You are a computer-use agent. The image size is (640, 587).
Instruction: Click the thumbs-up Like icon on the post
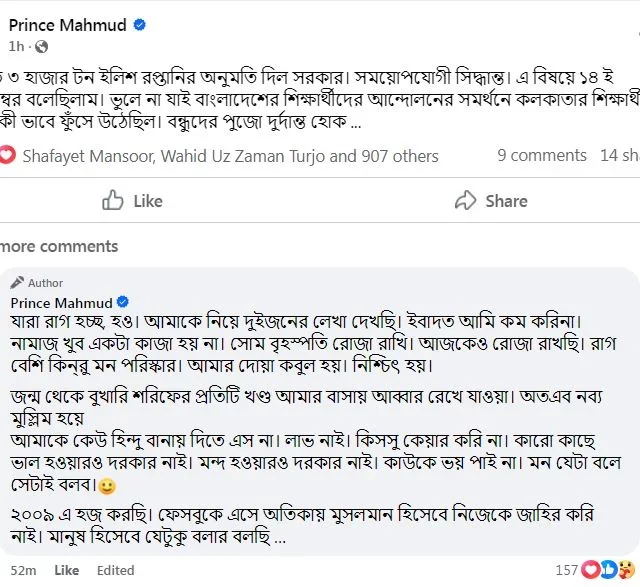112,200
